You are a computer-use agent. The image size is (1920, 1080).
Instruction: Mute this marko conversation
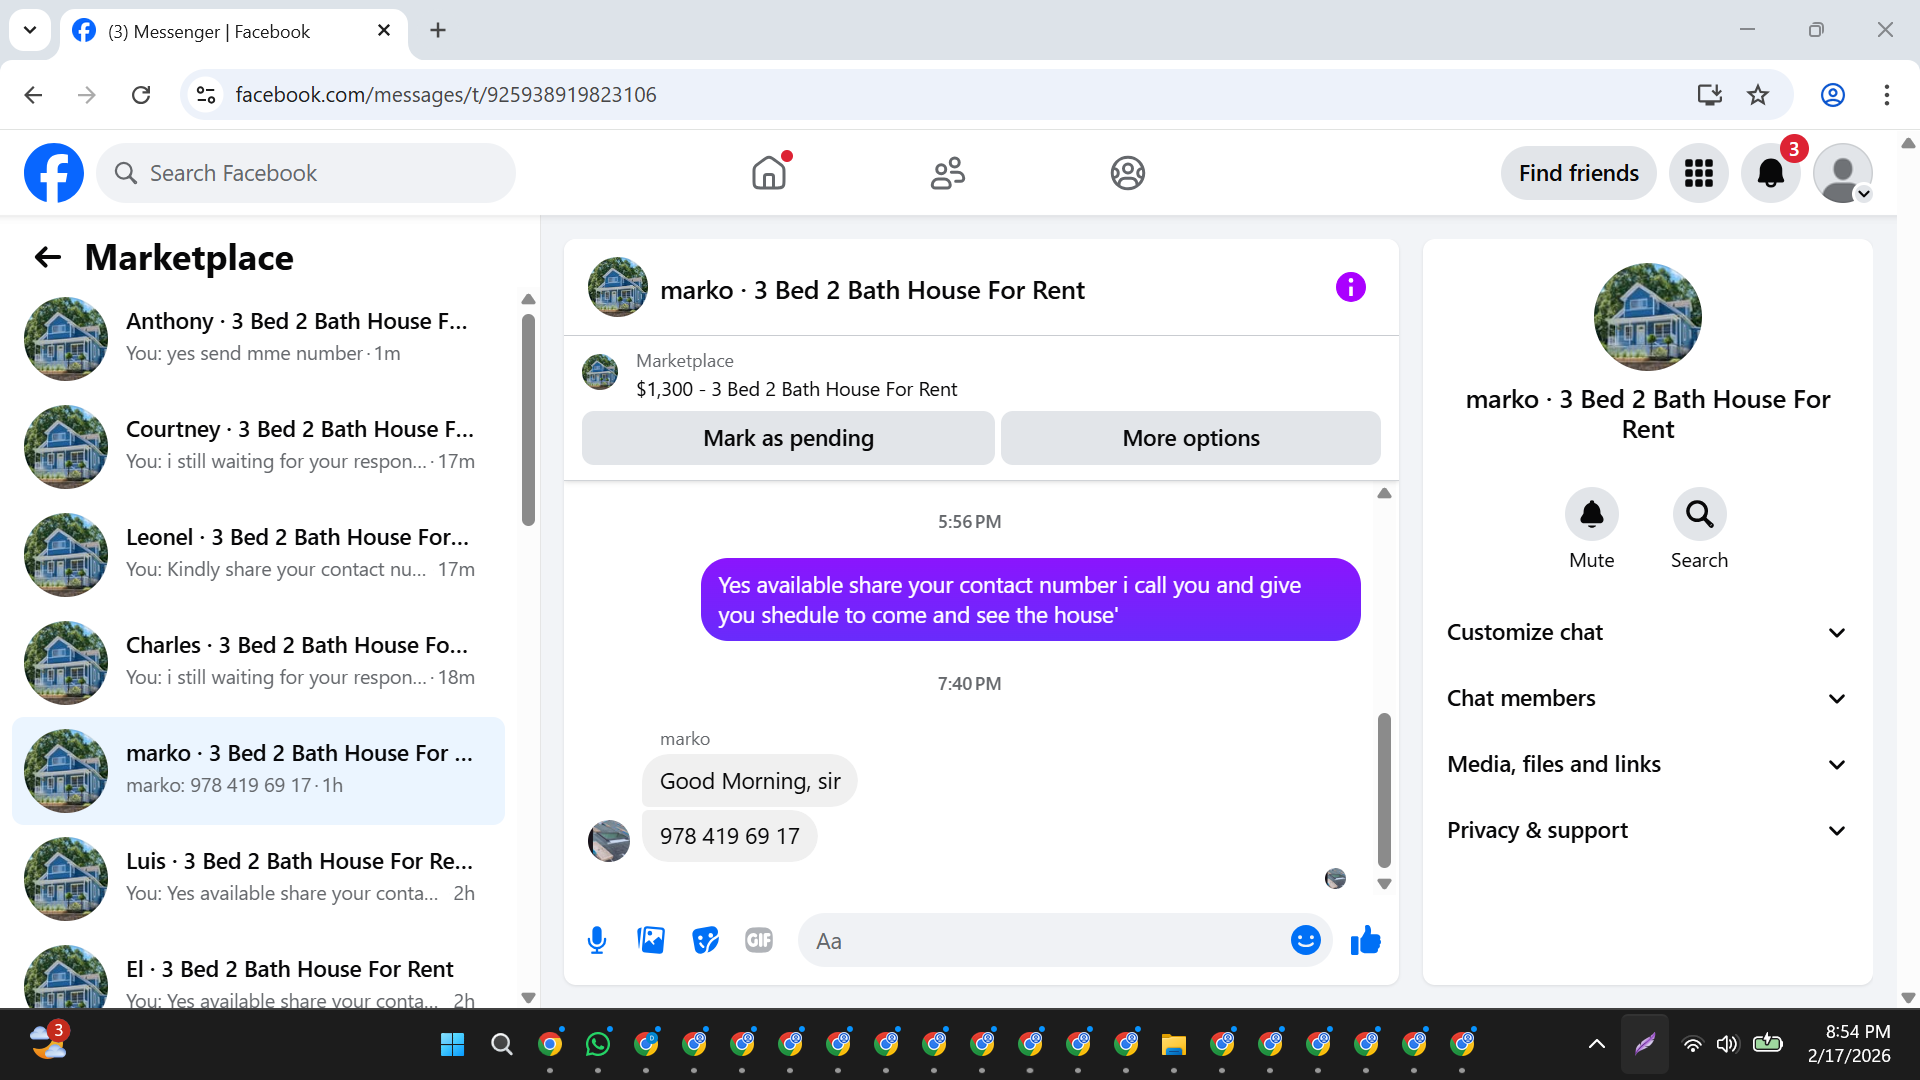[1591, 515]
